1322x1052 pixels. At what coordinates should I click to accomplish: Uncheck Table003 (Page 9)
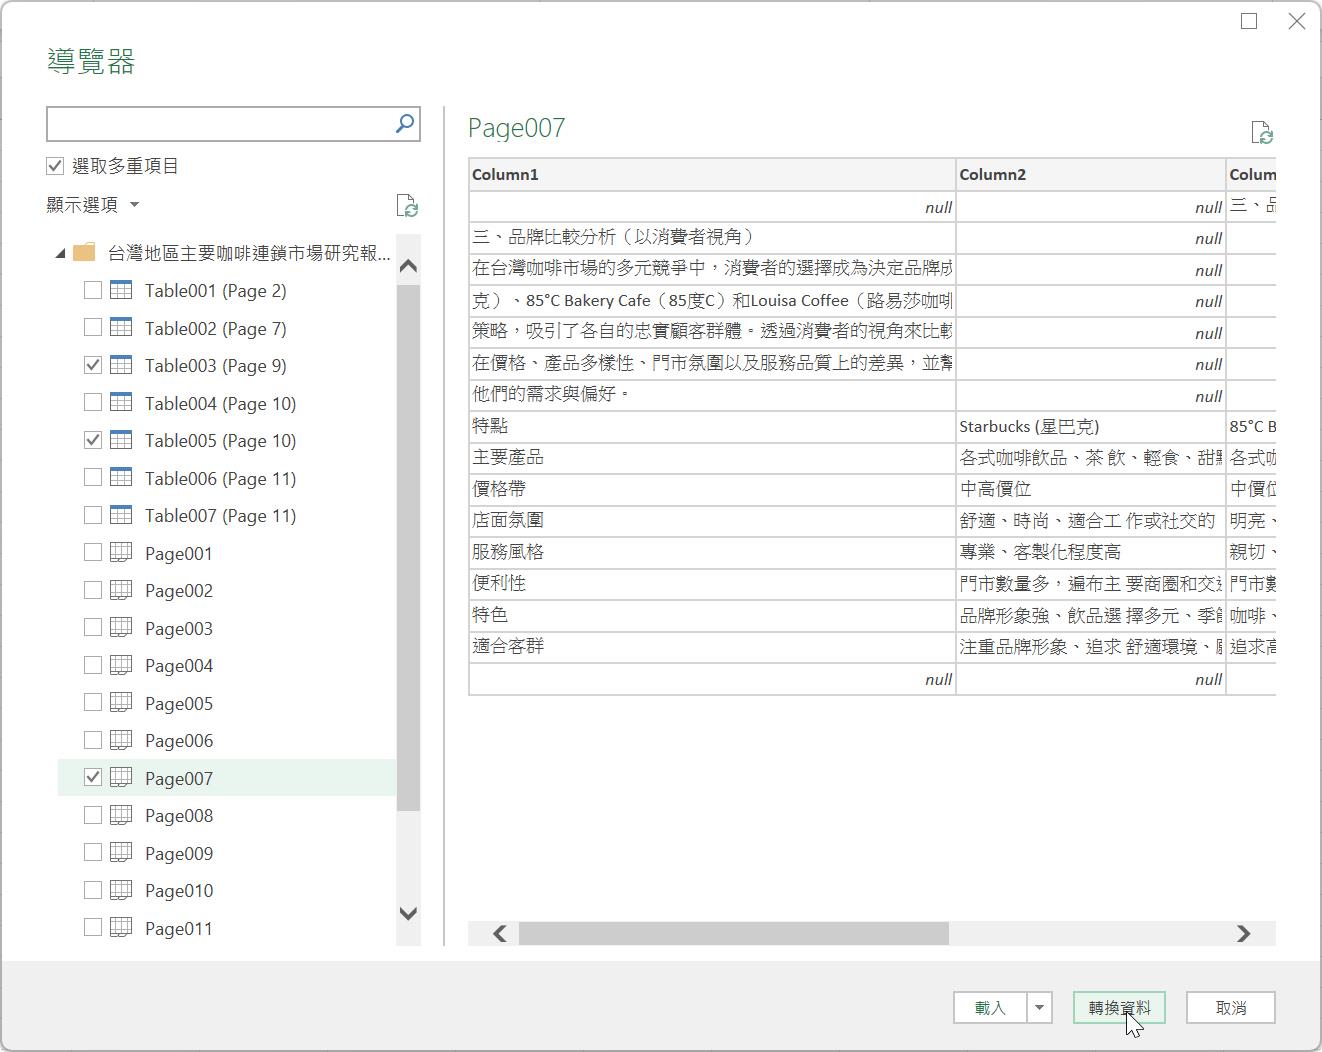tap(93, 366)
